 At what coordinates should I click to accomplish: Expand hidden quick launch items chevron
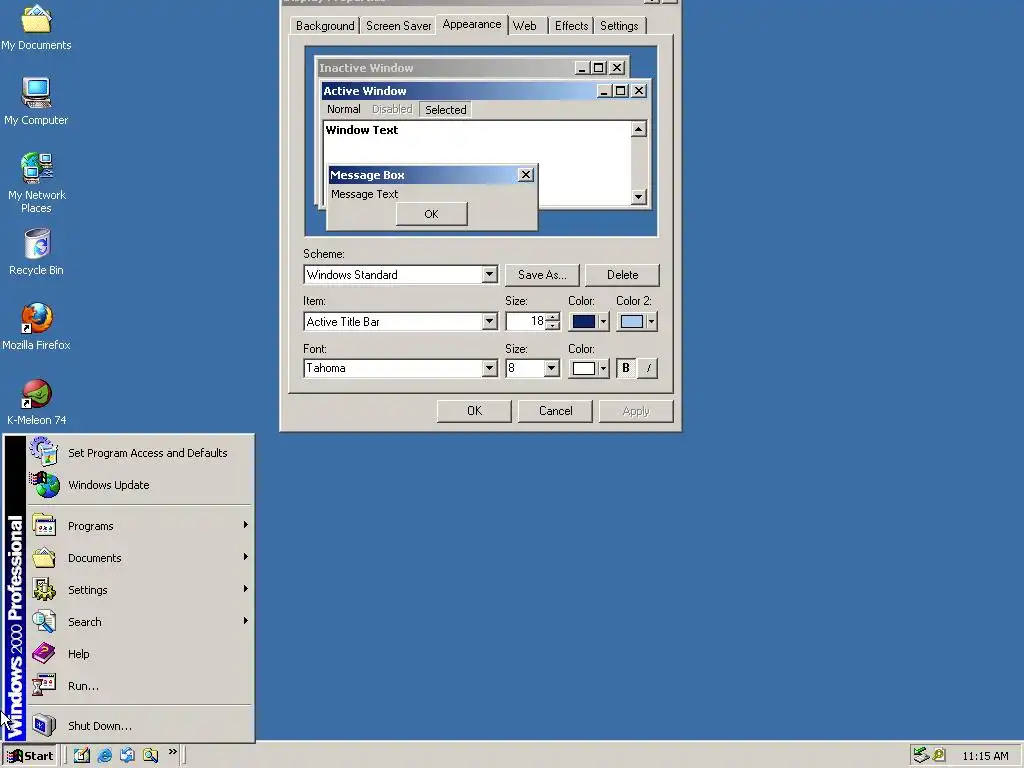pos(172,752)
